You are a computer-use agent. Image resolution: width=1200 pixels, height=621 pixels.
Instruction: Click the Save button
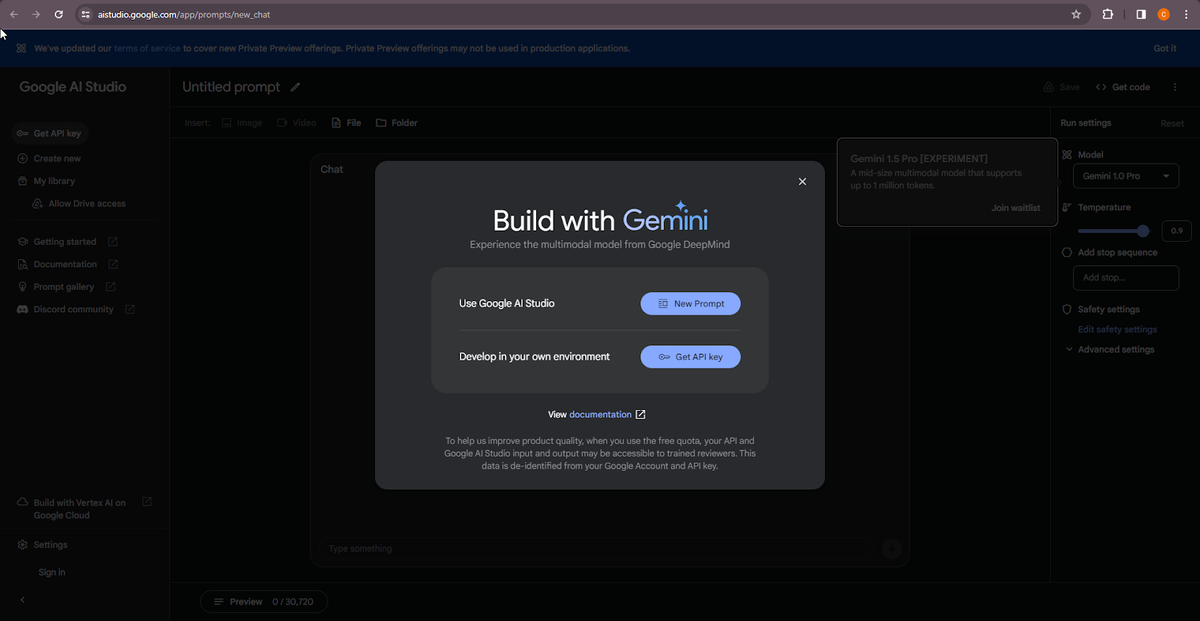pos(1061,87)
